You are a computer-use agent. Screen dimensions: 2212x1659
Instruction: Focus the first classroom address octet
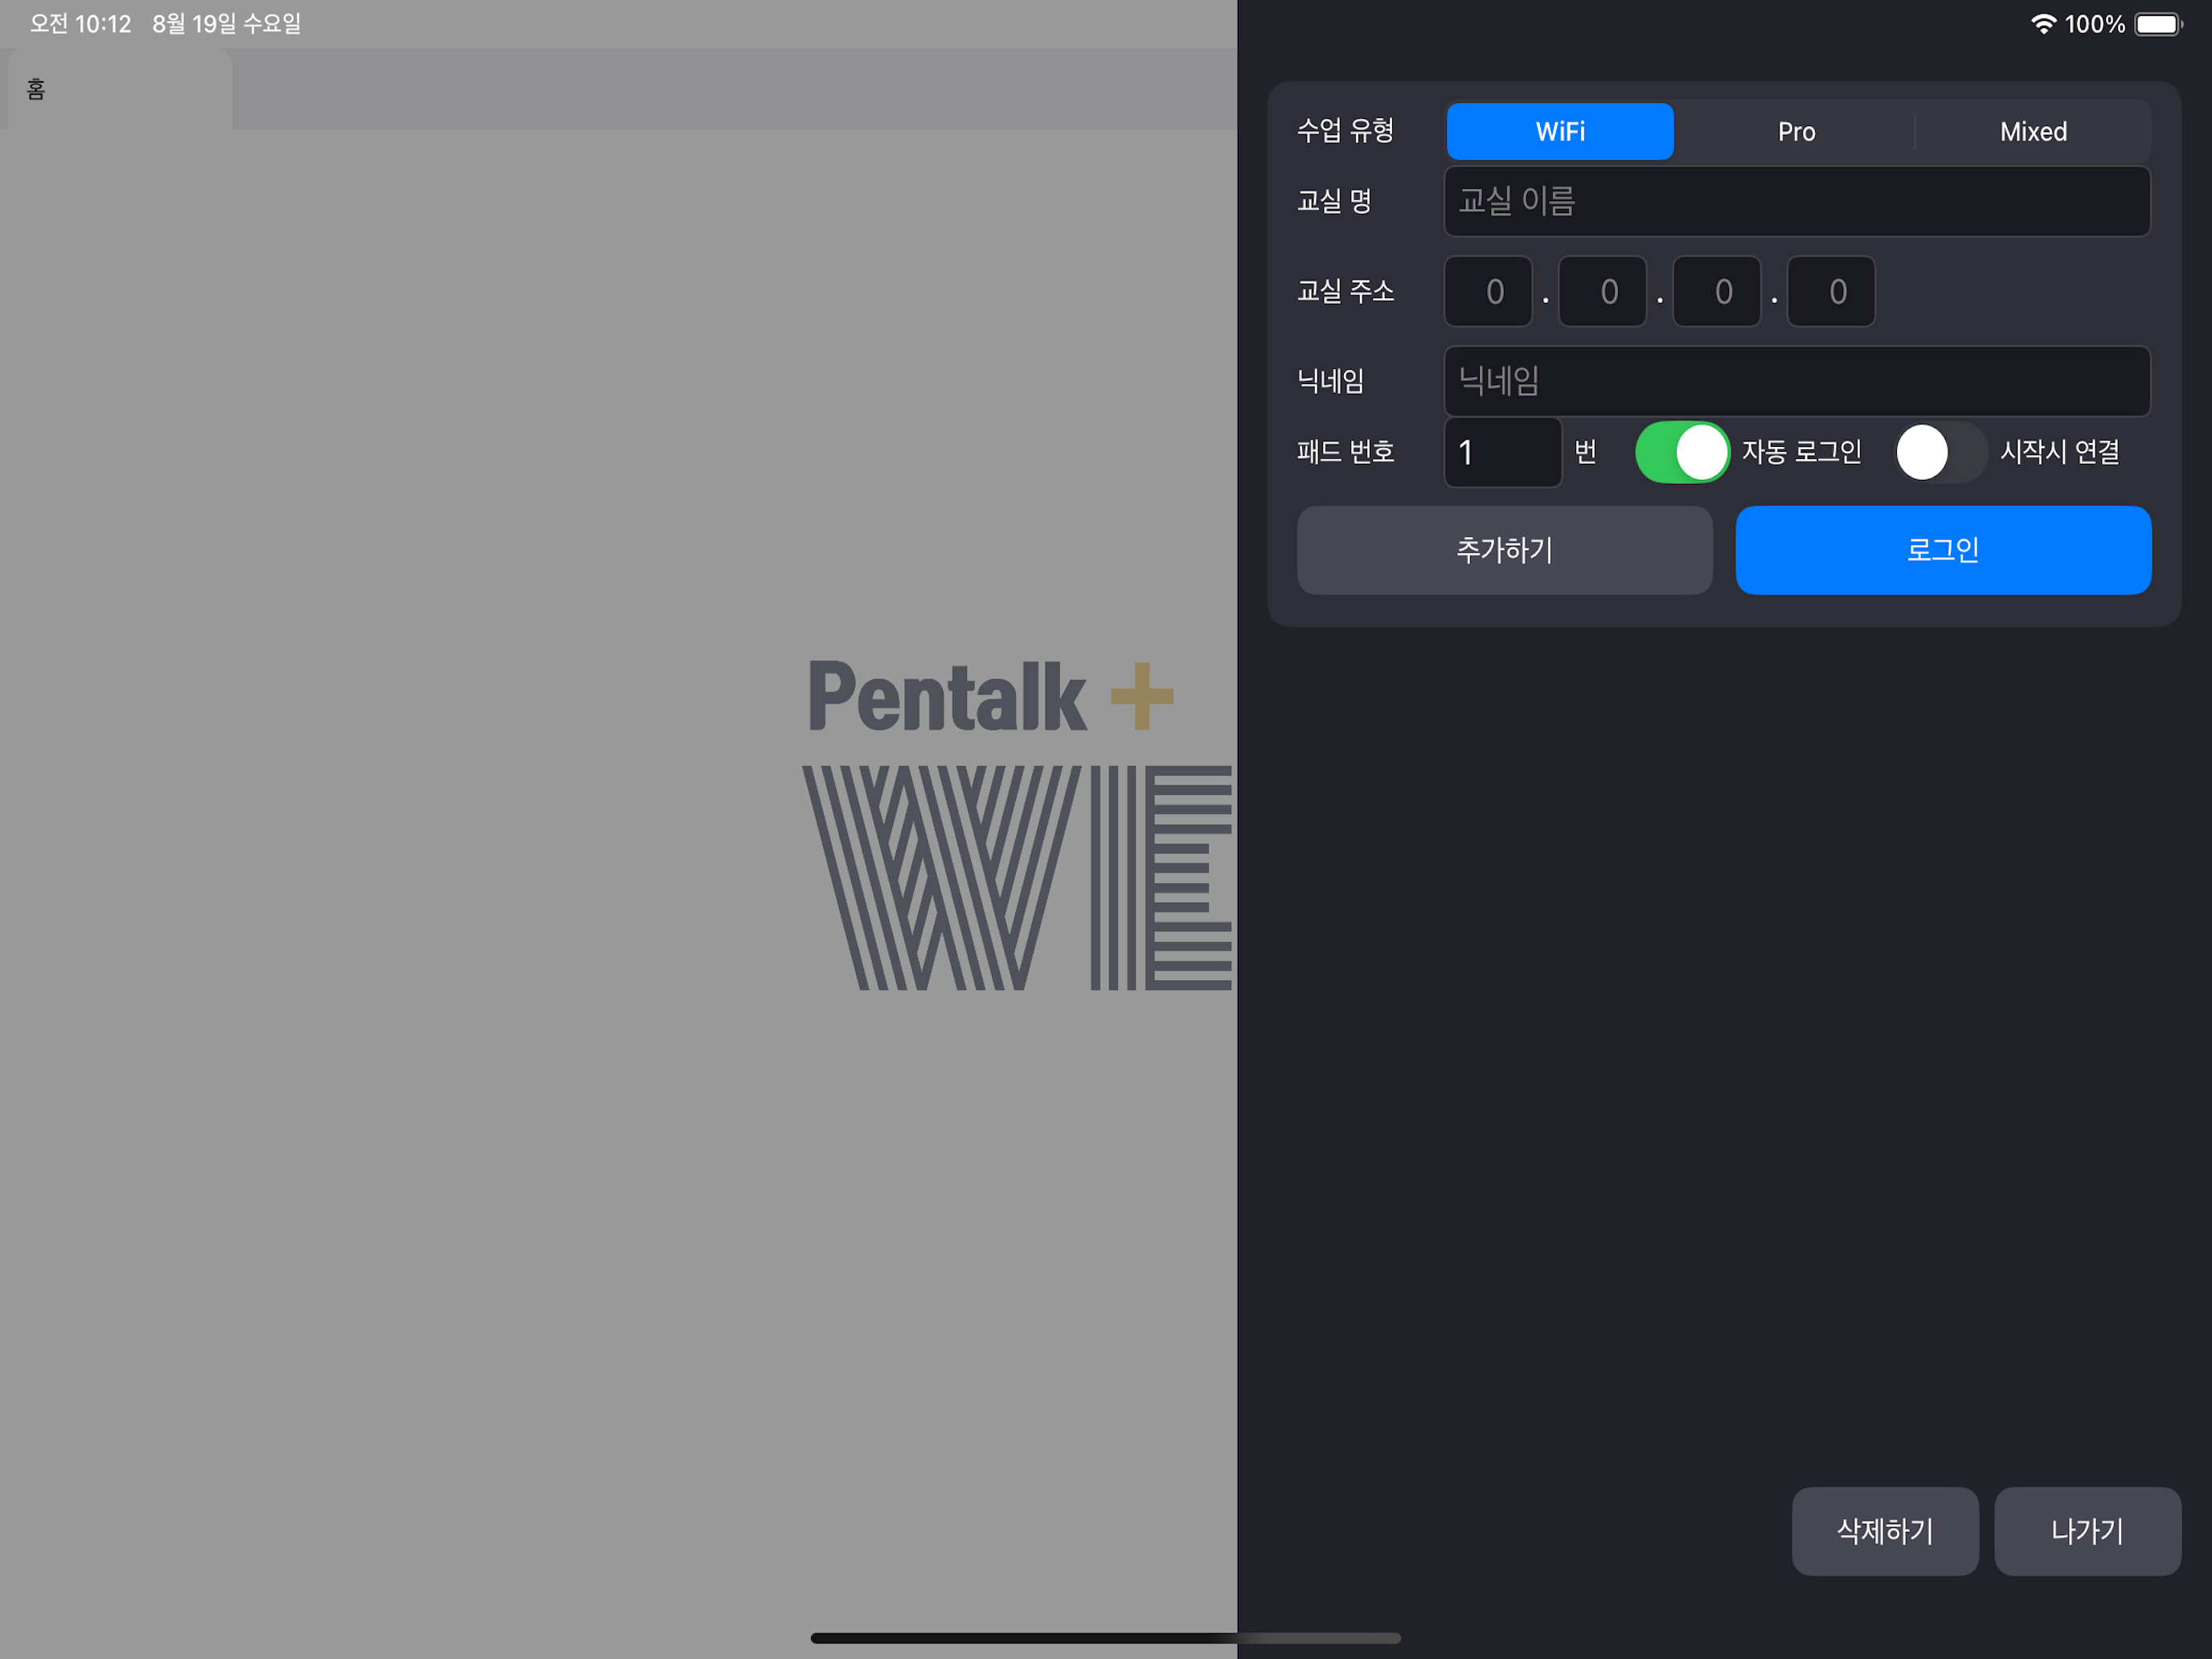click(x=1488, y=291)
